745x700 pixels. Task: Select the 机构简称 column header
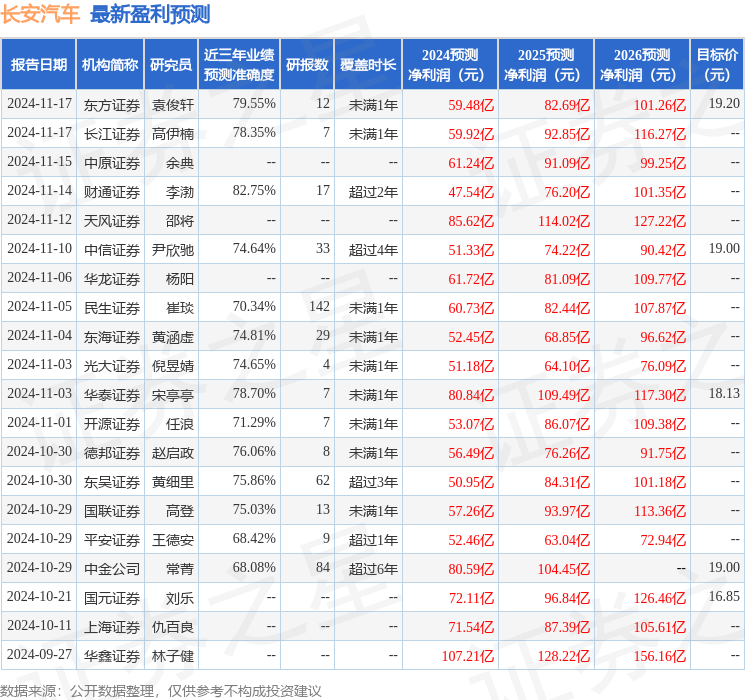[110, 65]
